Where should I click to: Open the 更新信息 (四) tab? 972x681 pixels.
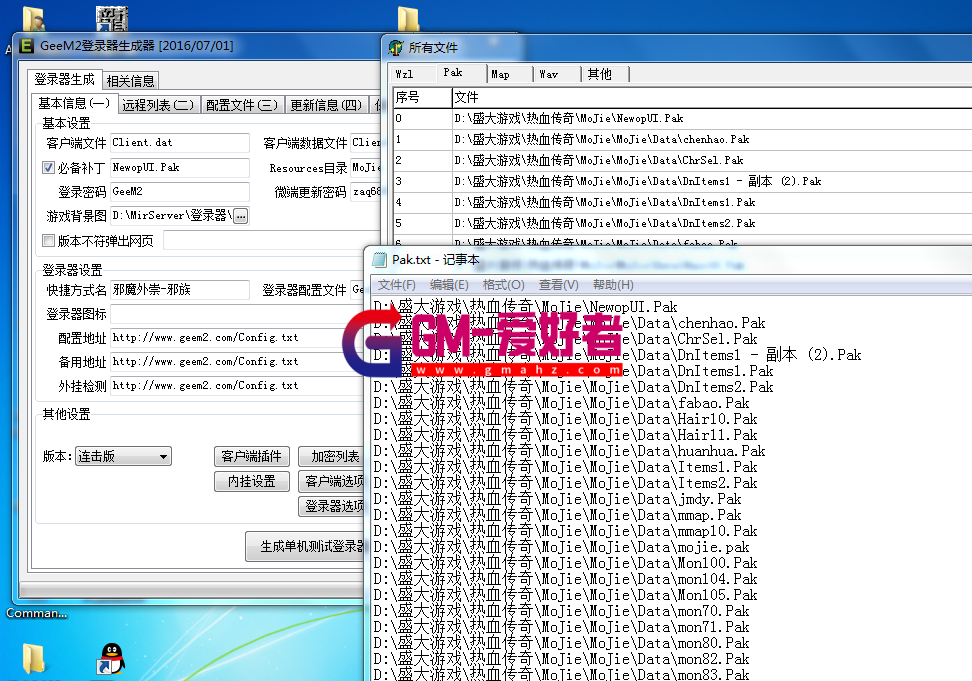[326, 105]
